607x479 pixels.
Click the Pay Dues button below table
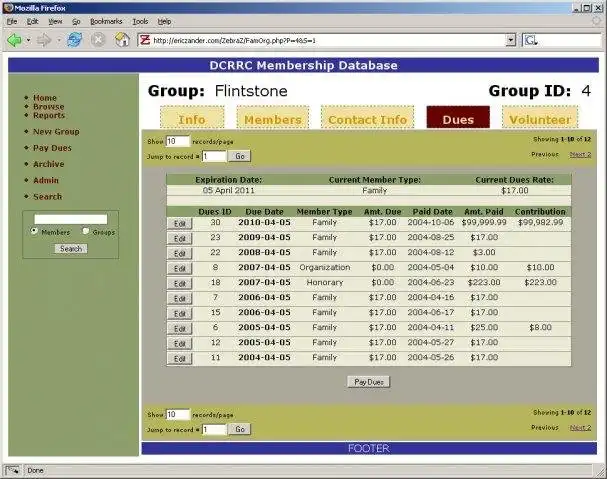[369, 382]
